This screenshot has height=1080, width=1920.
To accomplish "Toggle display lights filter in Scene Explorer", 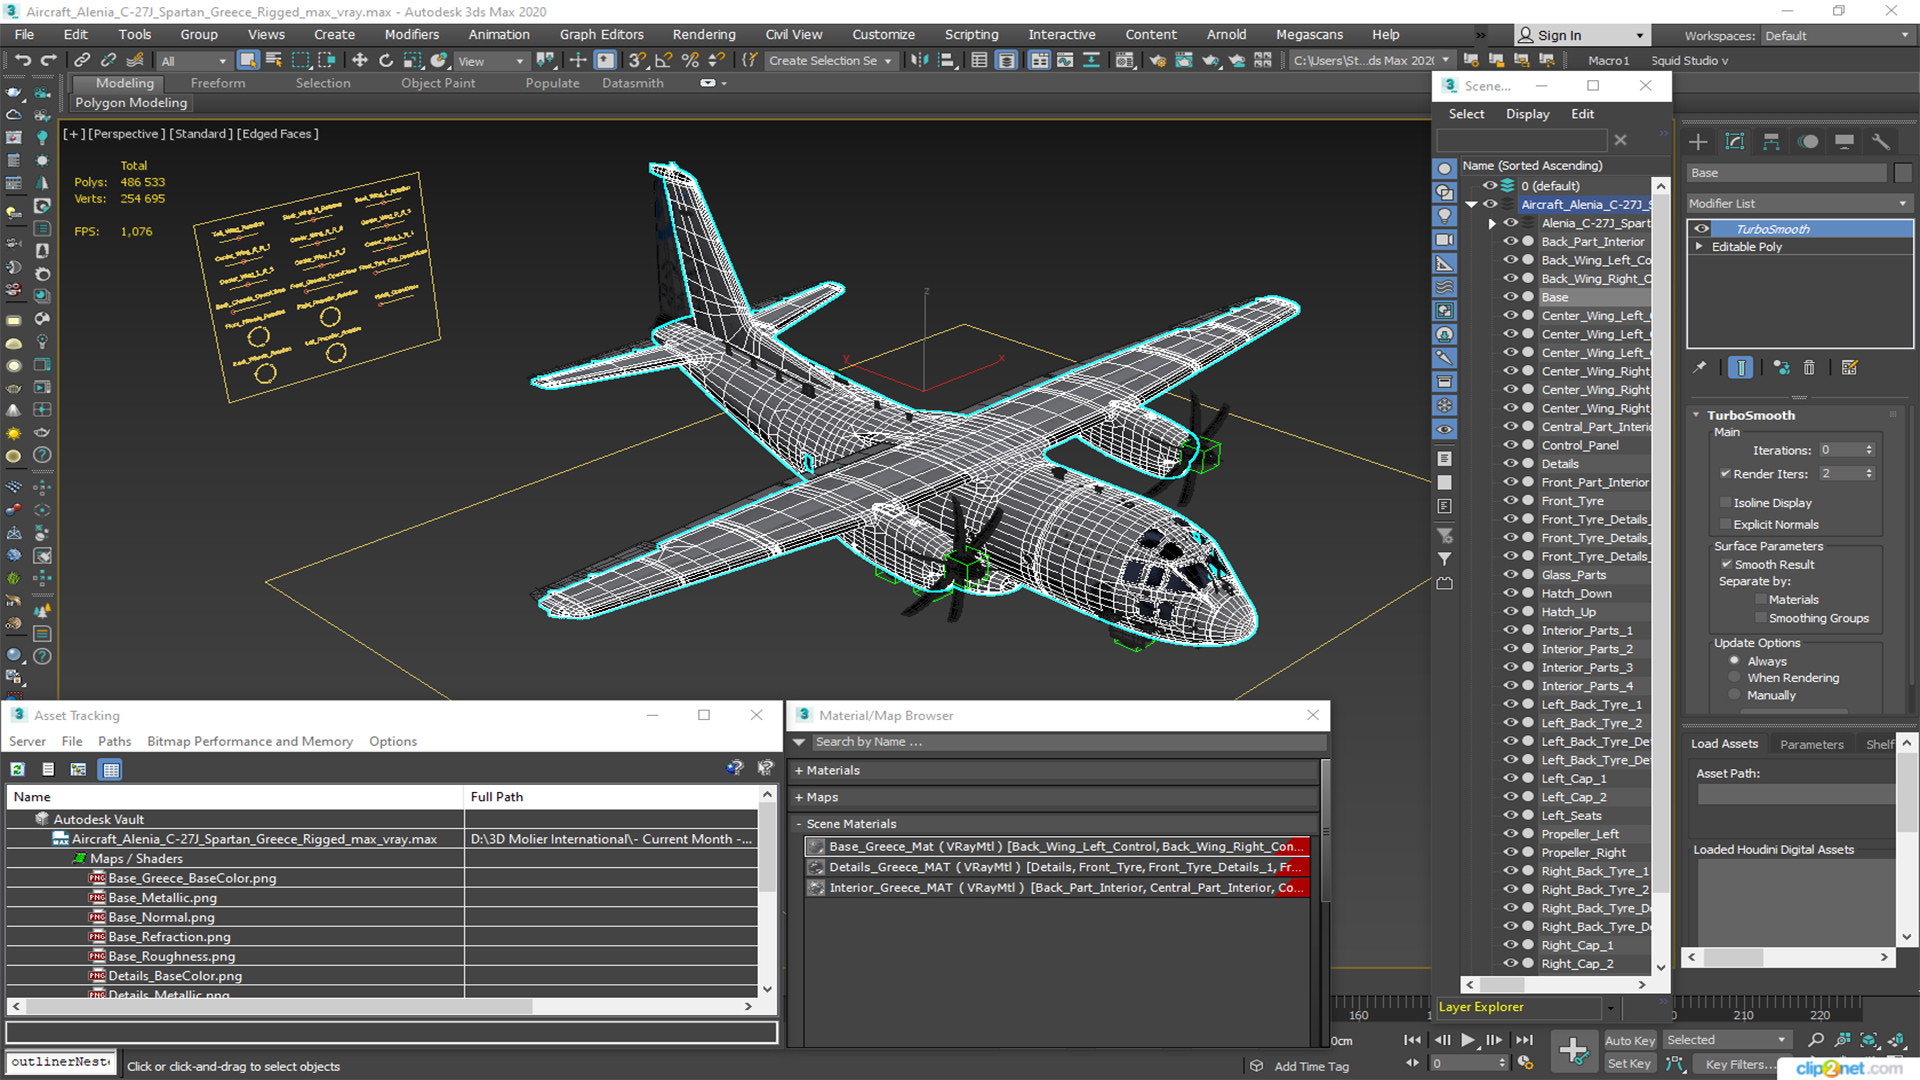I will [1444, 216].
